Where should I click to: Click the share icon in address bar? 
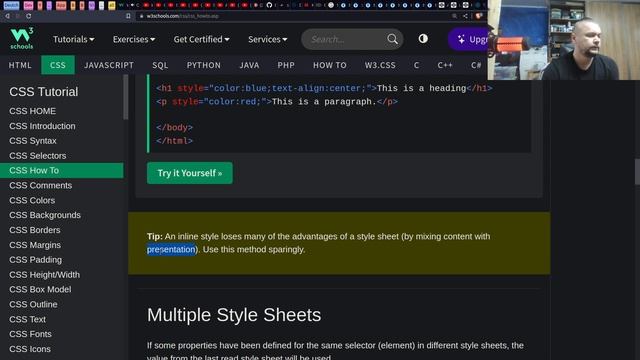coord(465,16)
